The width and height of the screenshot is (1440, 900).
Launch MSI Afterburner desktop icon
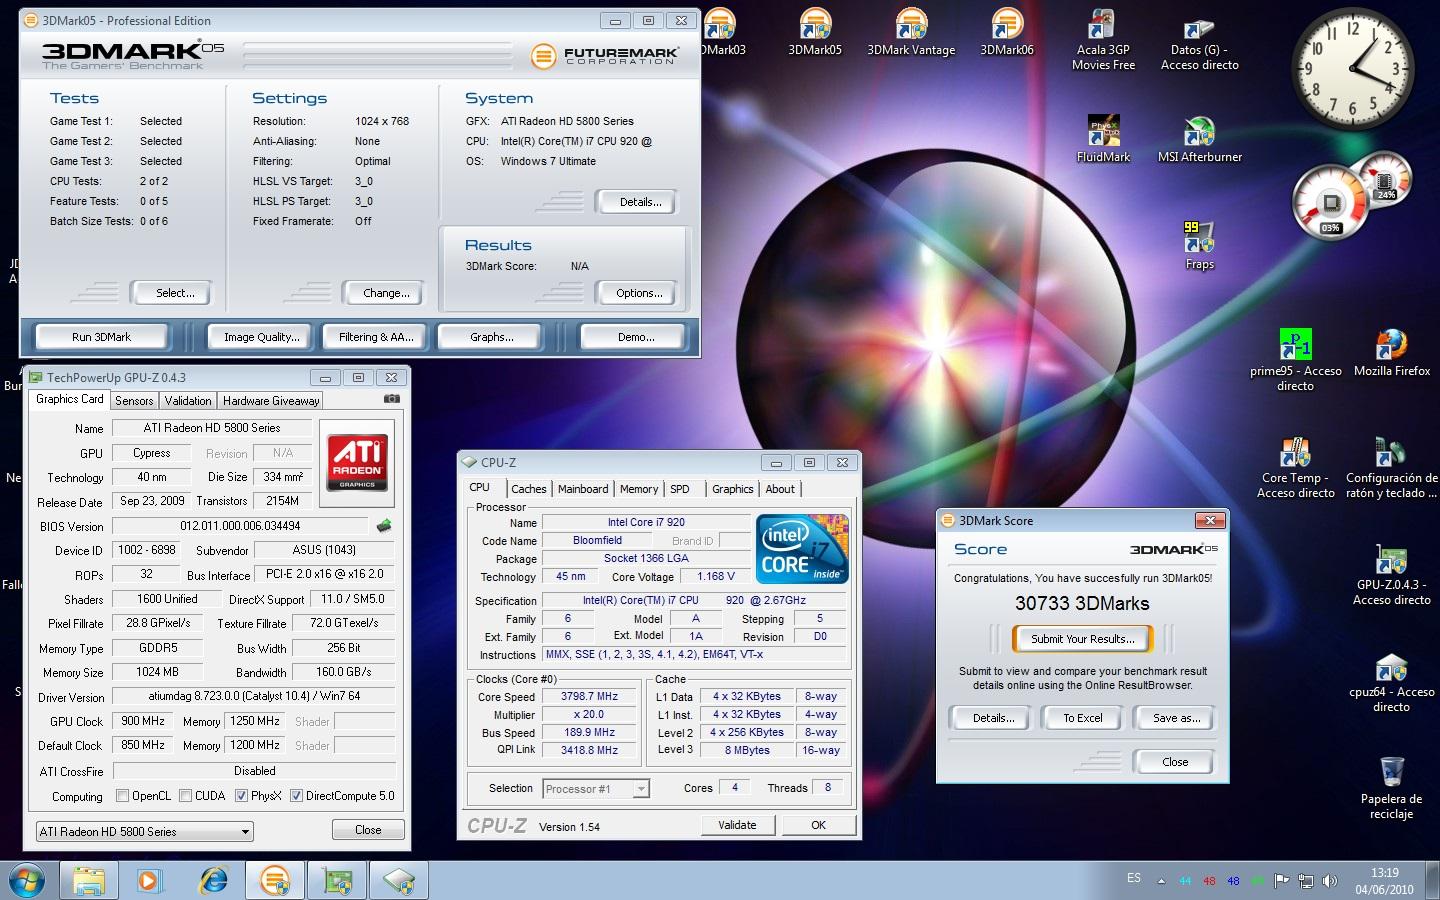(x=1199, y=140)
